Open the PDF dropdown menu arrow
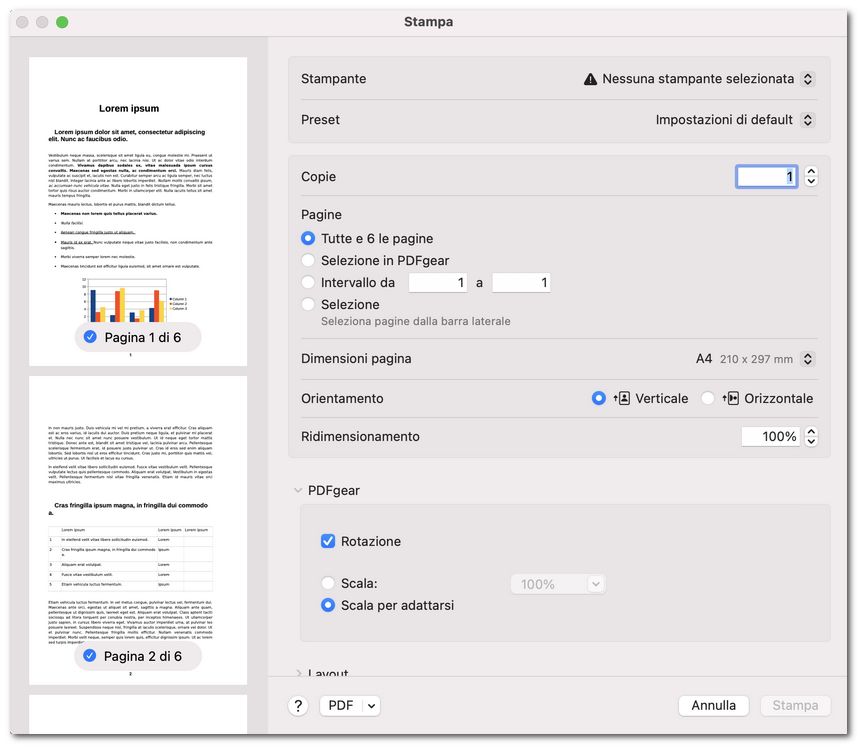 coord(372,705)
